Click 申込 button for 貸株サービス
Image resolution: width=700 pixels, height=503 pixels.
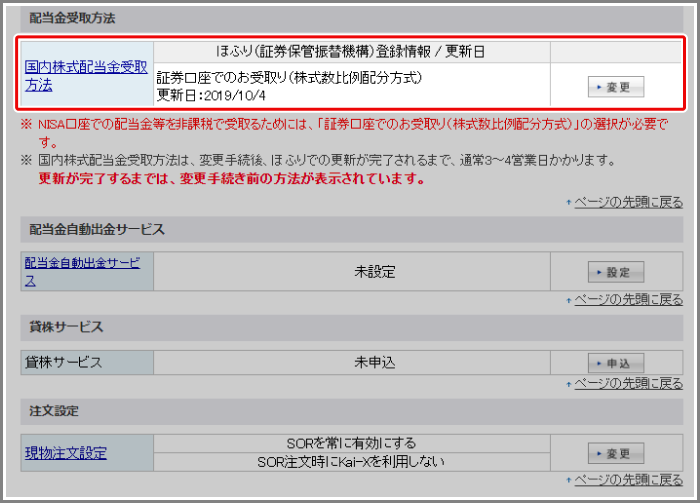click(x=616, y=363)
